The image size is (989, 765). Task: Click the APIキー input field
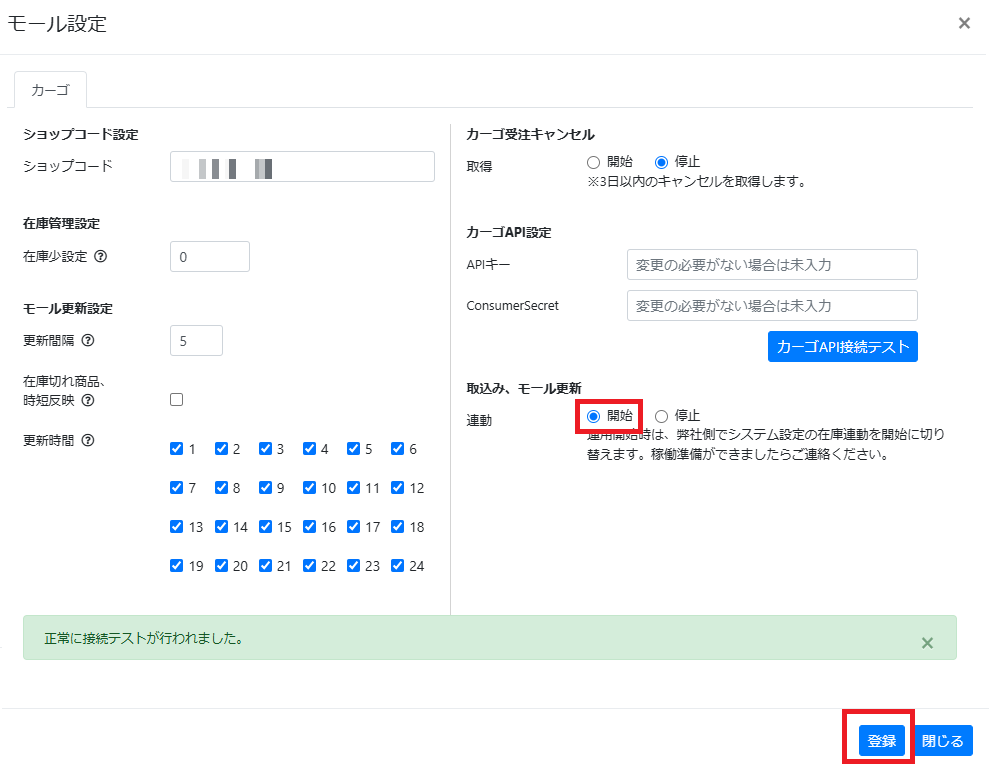(x=772, y=264)
